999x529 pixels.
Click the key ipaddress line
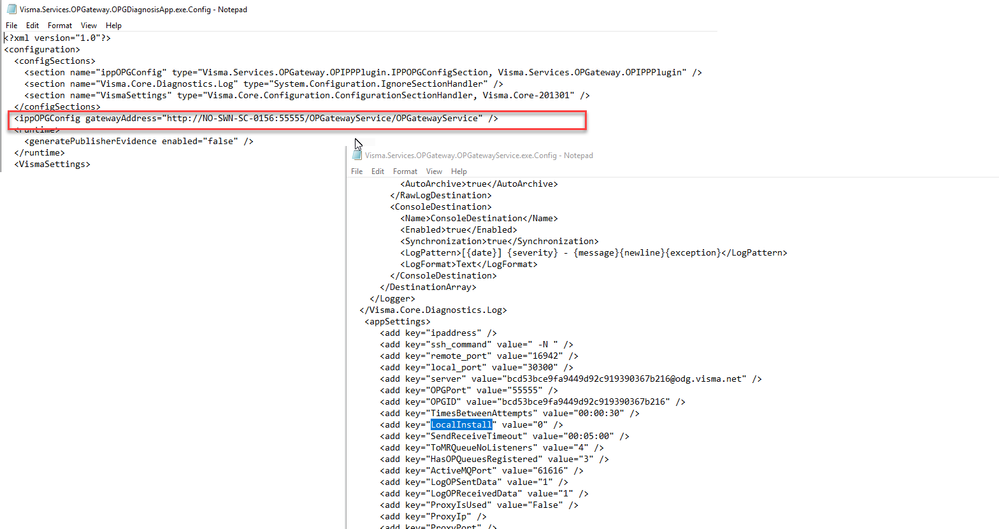(438, 333)
